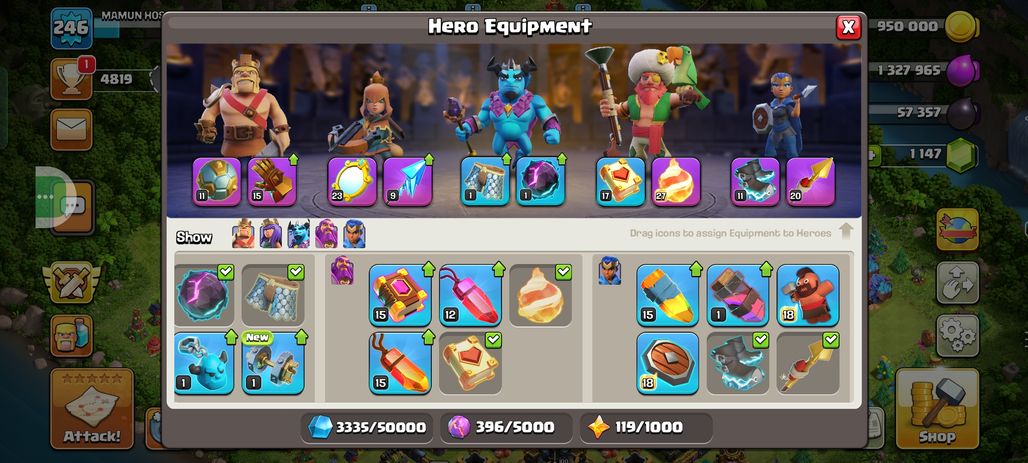Click the Frozen Arrow slot under Archer Queen
Viewport: 1028px width, 463px height.
(x=407, y=182)
